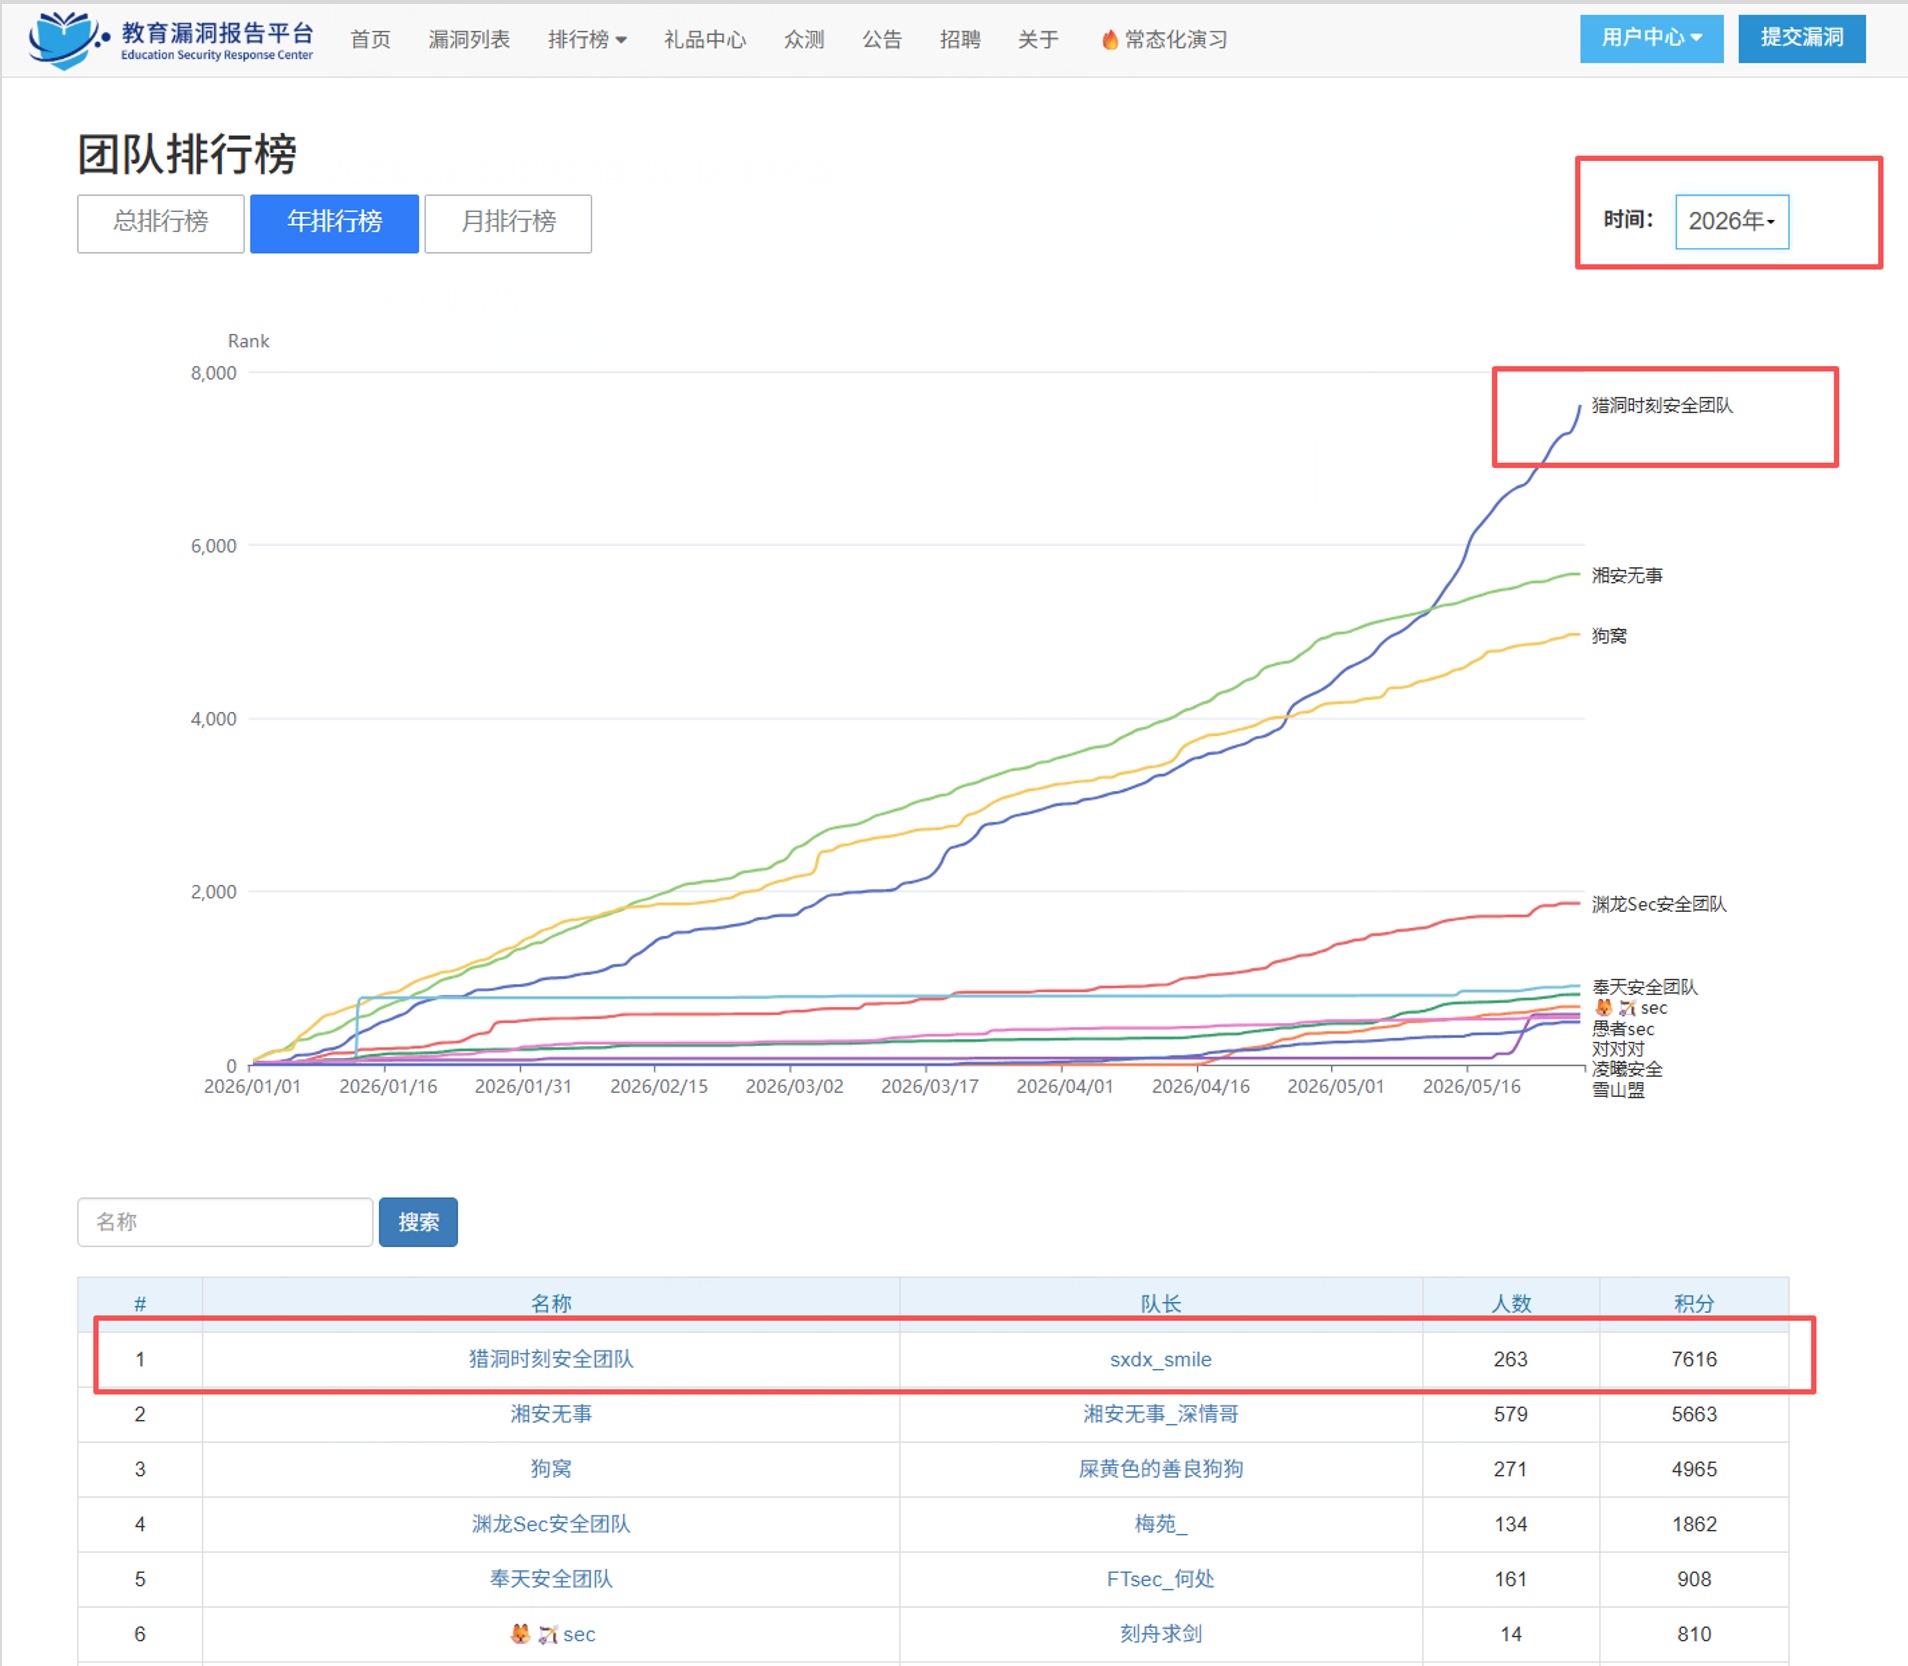Screen dimensions: 1908x1666
Task: Expand the 排行榜 nav dropdown
Action: (x=587, y=40)
